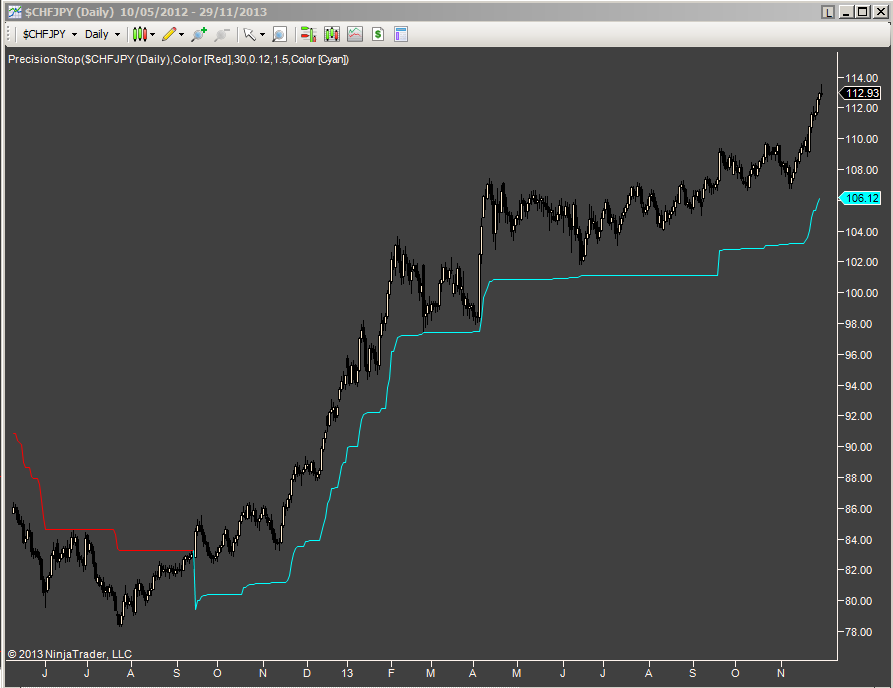Open the Daily interval dropdown
Viewport: 893px width, 688px height.
tap(117, 33)
